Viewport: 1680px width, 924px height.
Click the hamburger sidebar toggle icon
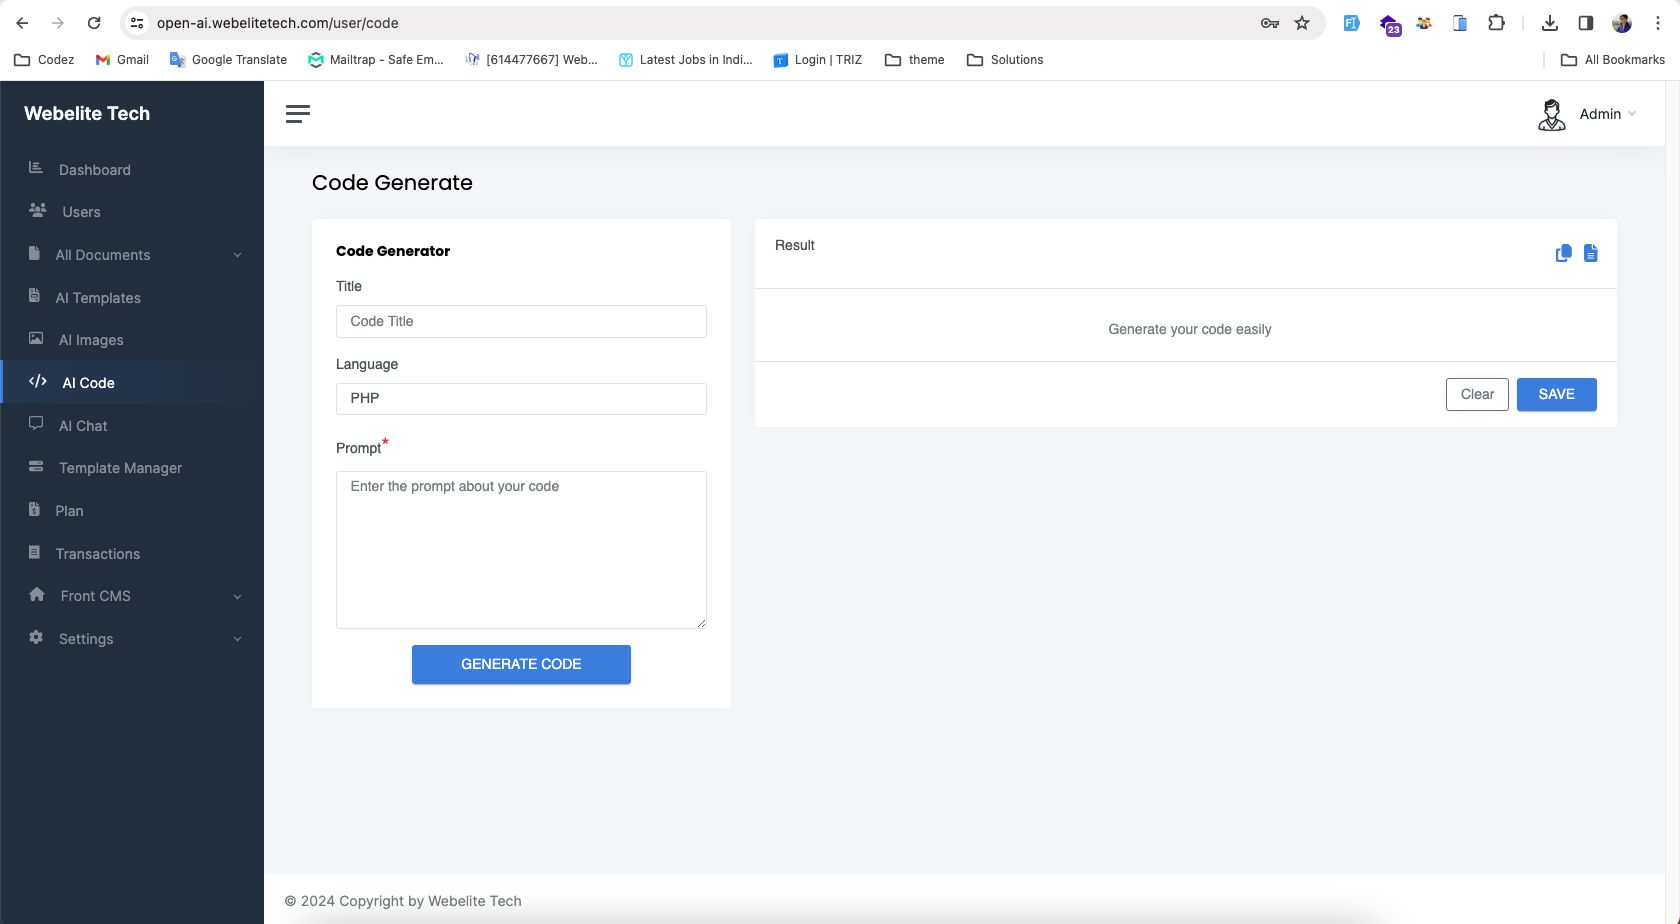pyautogui.click(x=297, y=114)
